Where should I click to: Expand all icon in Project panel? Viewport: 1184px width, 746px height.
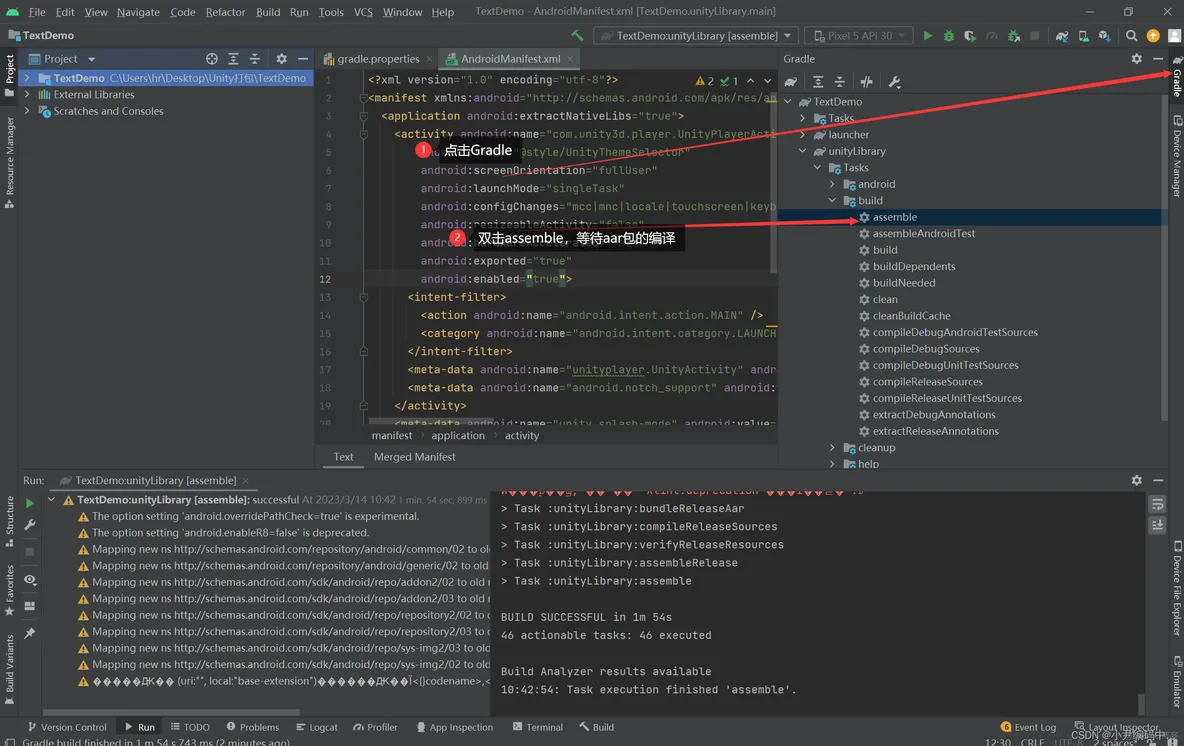233,58
